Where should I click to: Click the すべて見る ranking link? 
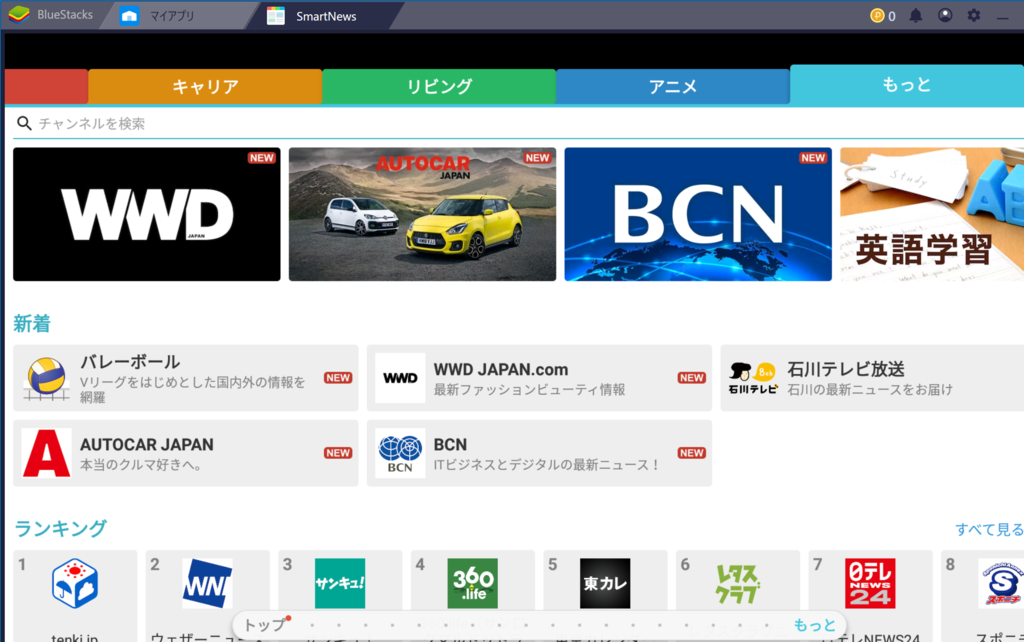tap(989, 529)
